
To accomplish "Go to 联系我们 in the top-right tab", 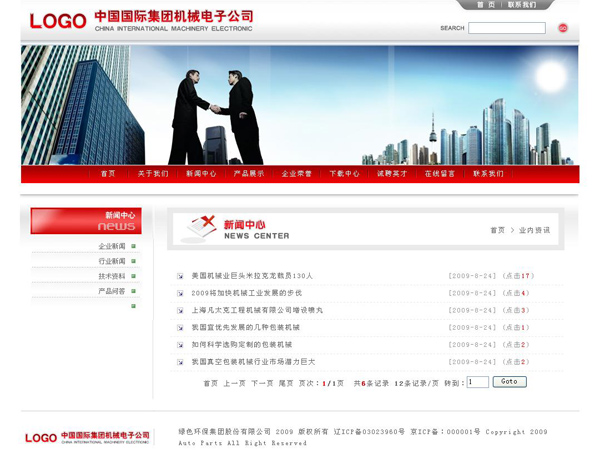I will [x=521, y=5].
